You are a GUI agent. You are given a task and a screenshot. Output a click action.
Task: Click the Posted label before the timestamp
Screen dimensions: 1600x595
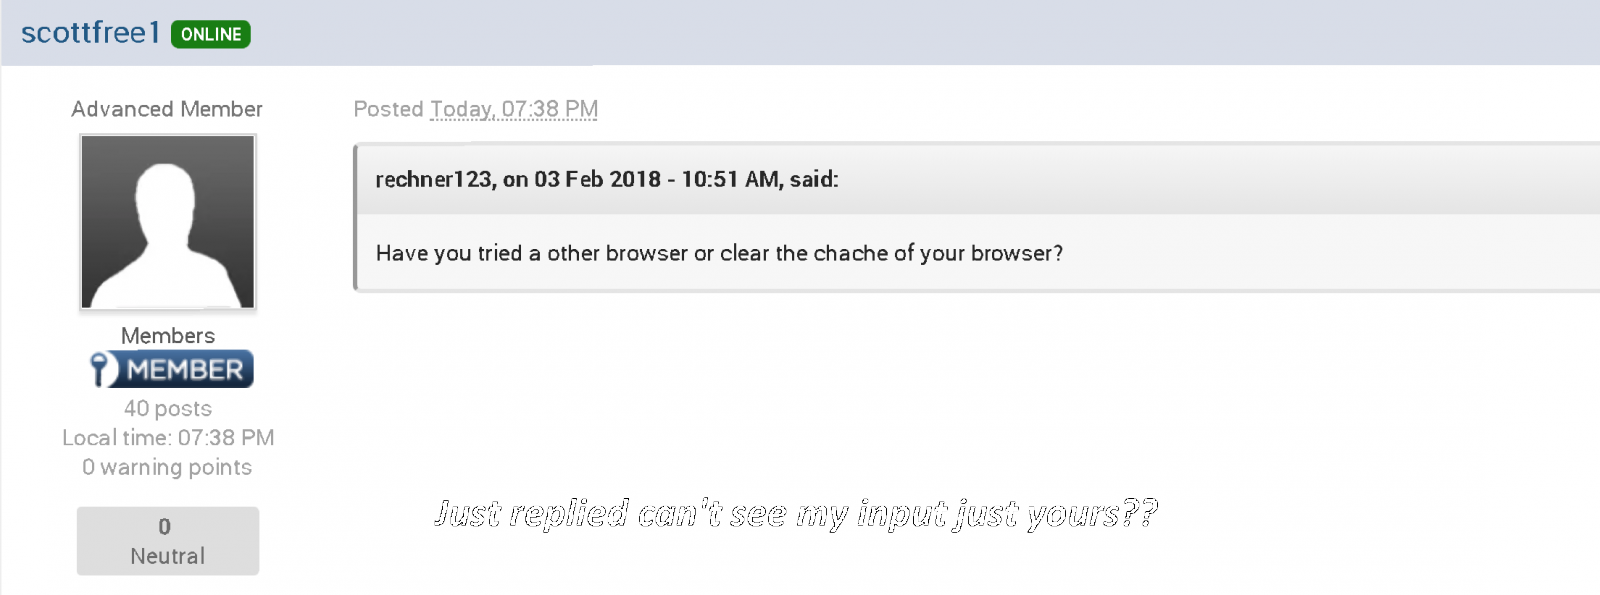pyautogui.click(x=388, y=109)
